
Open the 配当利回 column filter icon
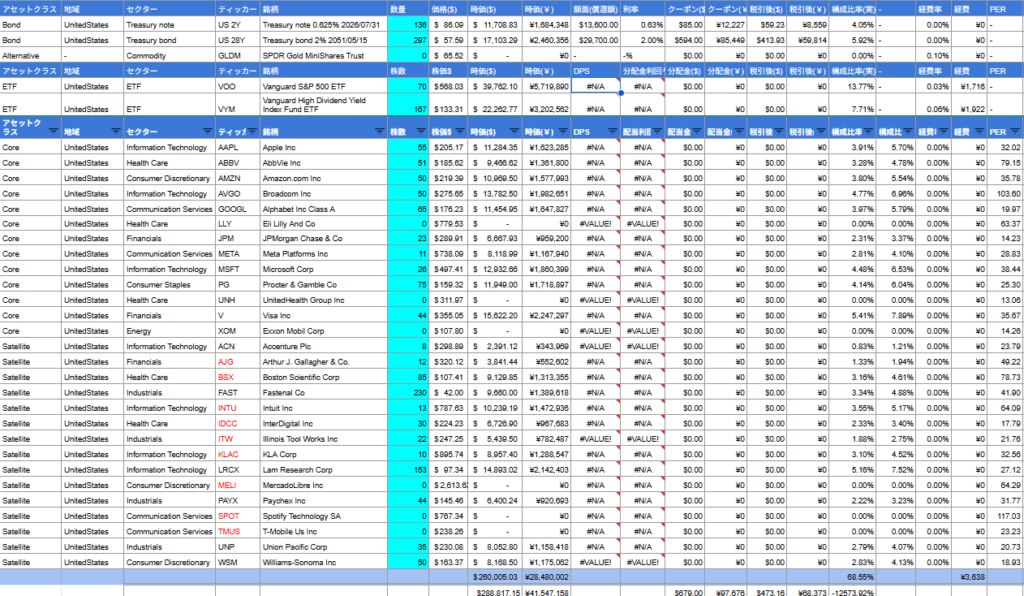pos(657,131)
